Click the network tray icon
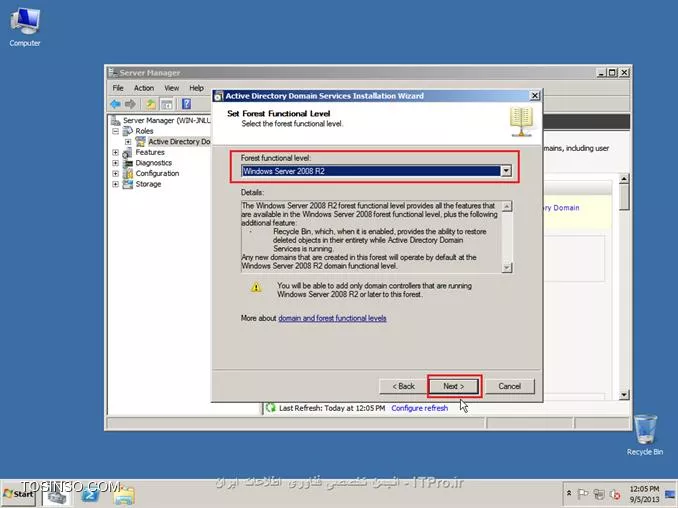The width and height of the screenshot is (678, 508). (599, 494)
